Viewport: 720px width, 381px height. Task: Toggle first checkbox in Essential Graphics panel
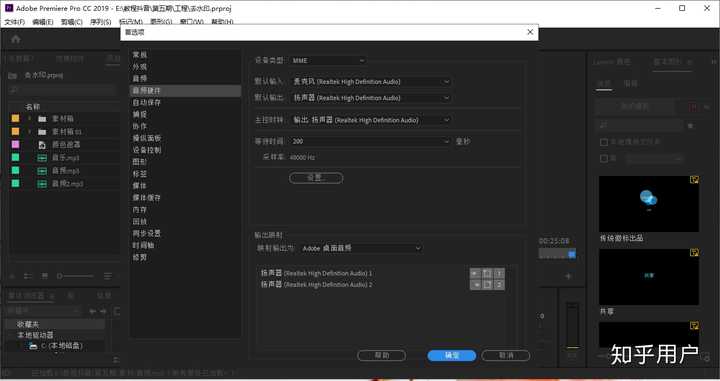[x=604, y=142]
